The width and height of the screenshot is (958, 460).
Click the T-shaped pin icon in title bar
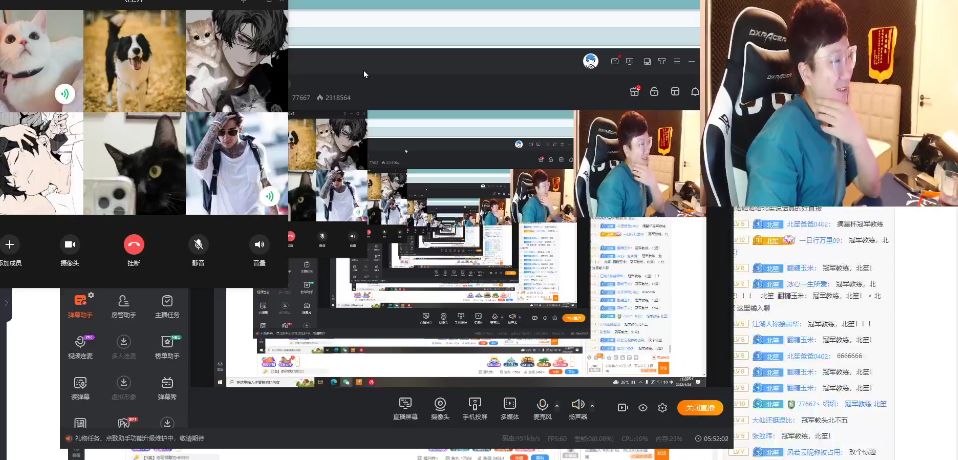click(x=661, y=61)
